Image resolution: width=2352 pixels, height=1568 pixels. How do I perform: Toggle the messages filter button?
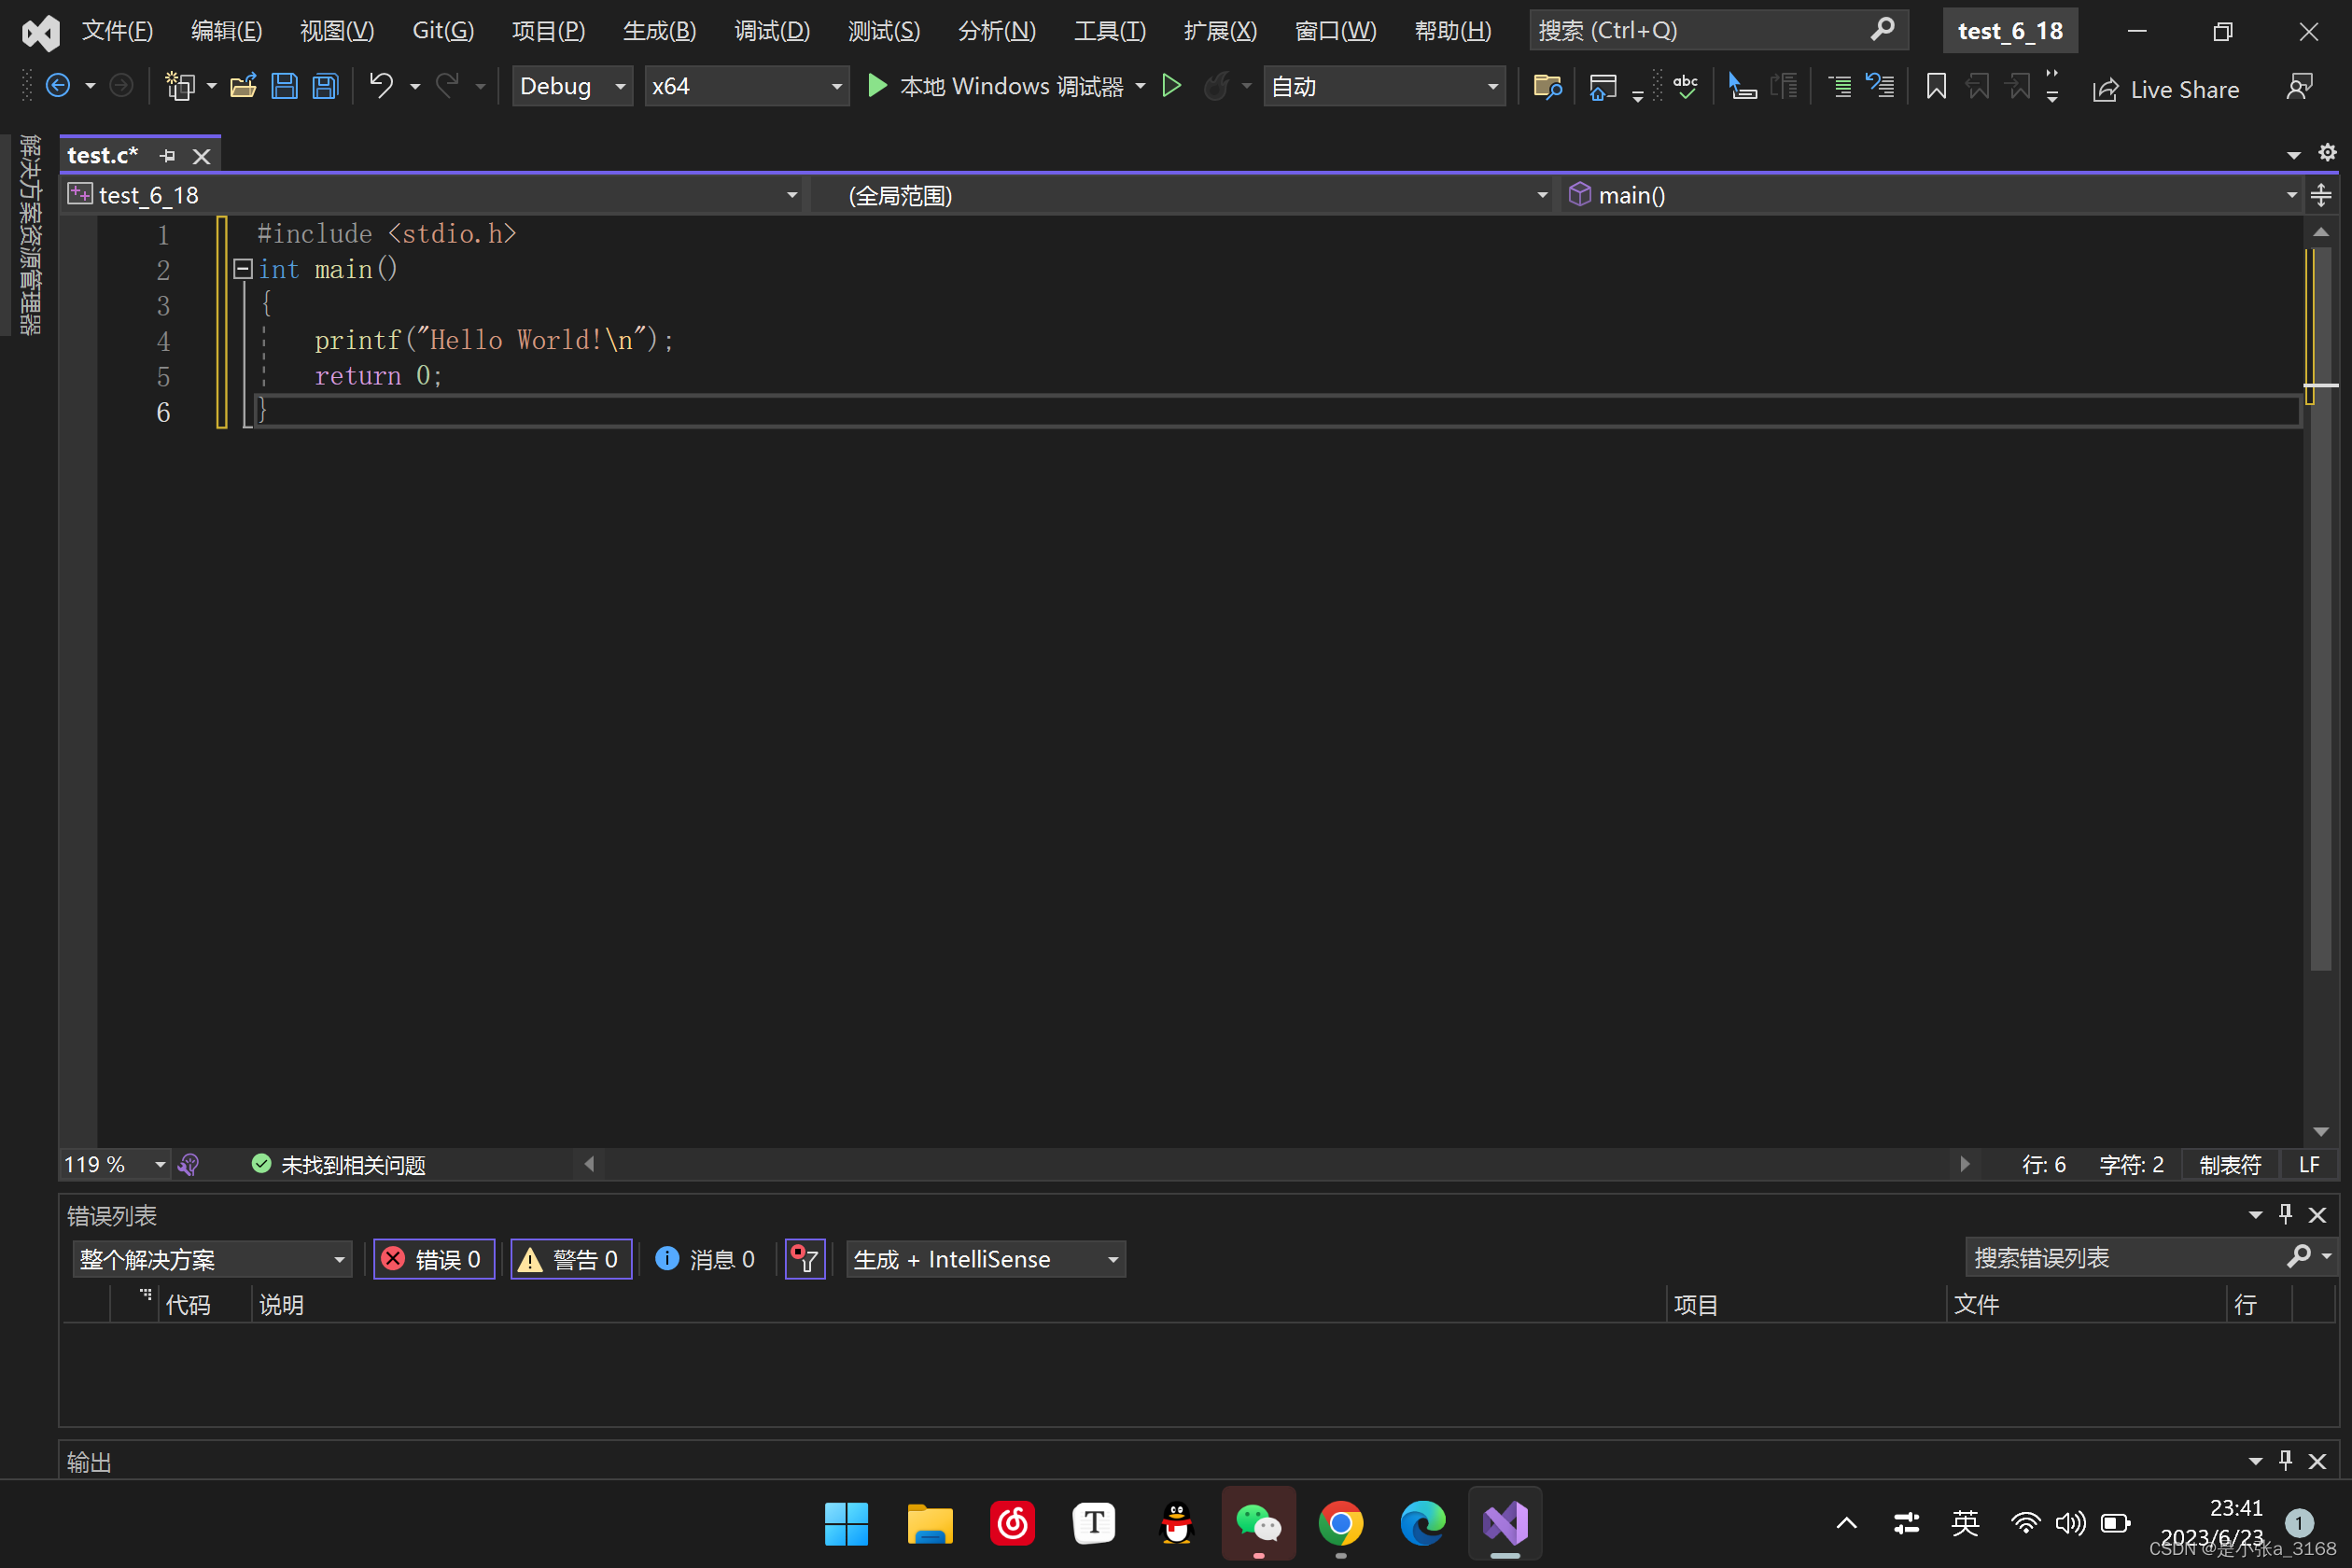705,1259
